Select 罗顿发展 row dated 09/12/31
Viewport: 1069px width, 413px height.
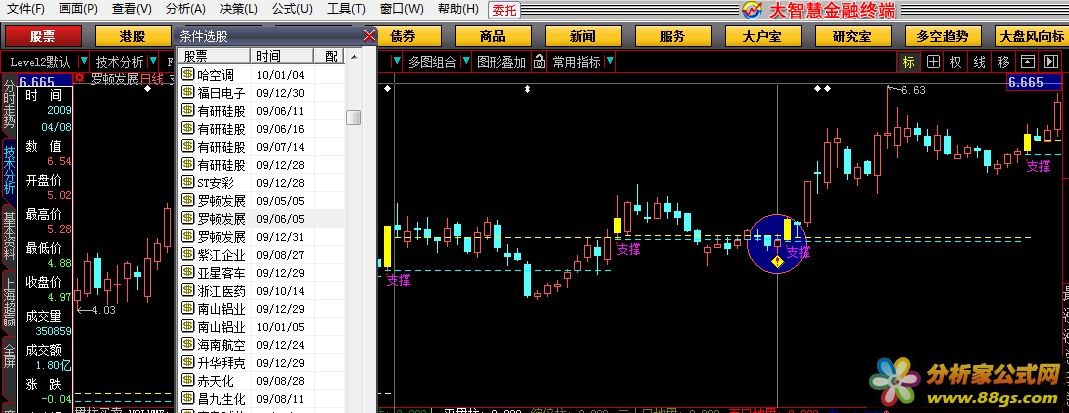(x=262, y=236)
